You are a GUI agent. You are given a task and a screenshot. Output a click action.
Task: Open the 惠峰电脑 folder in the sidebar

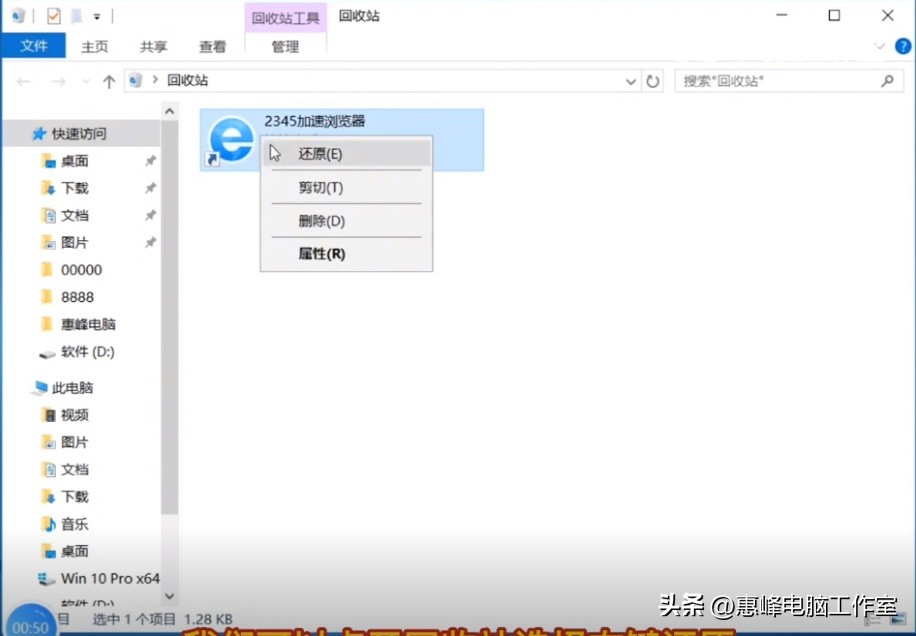88,323
